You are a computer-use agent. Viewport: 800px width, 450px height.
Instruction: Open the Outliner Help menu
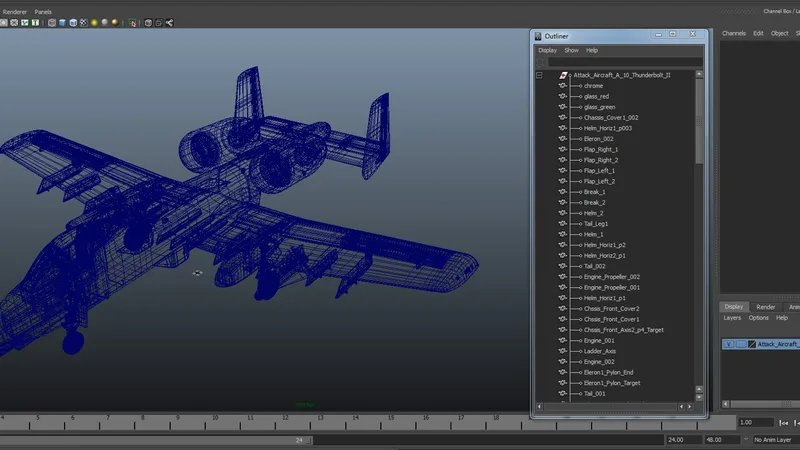tap(592, 50)
